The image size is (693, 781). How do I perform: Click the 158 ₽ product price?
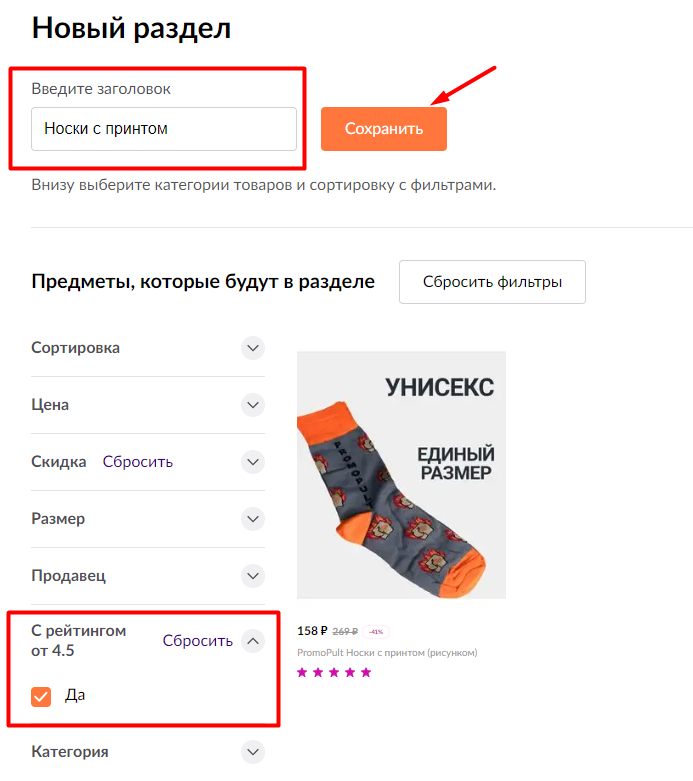pos(312,631)
